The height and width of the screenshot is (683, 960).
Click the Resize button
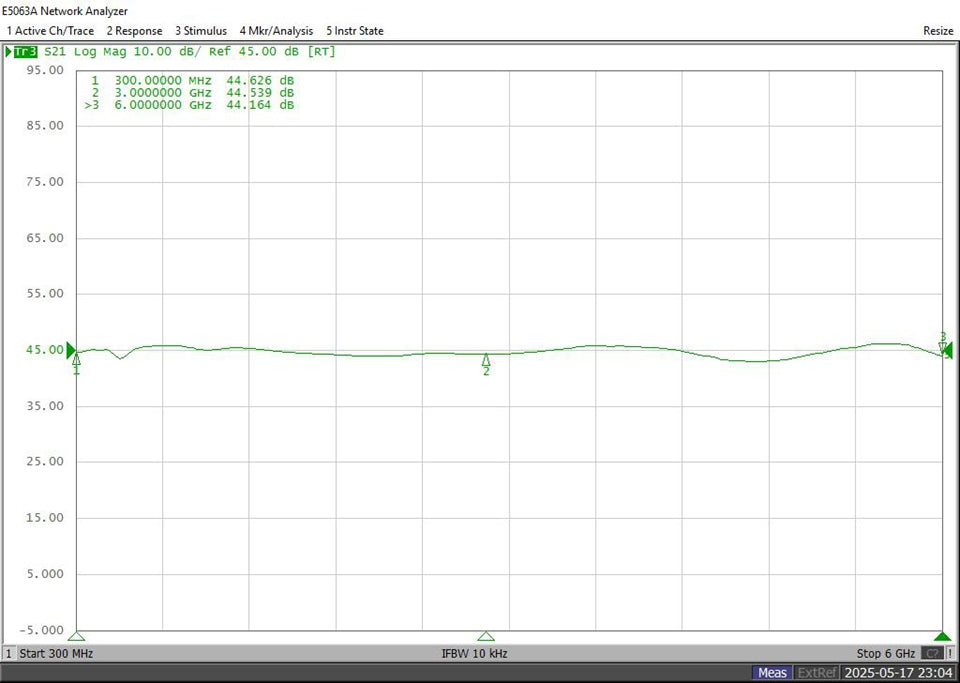[937, 31]
